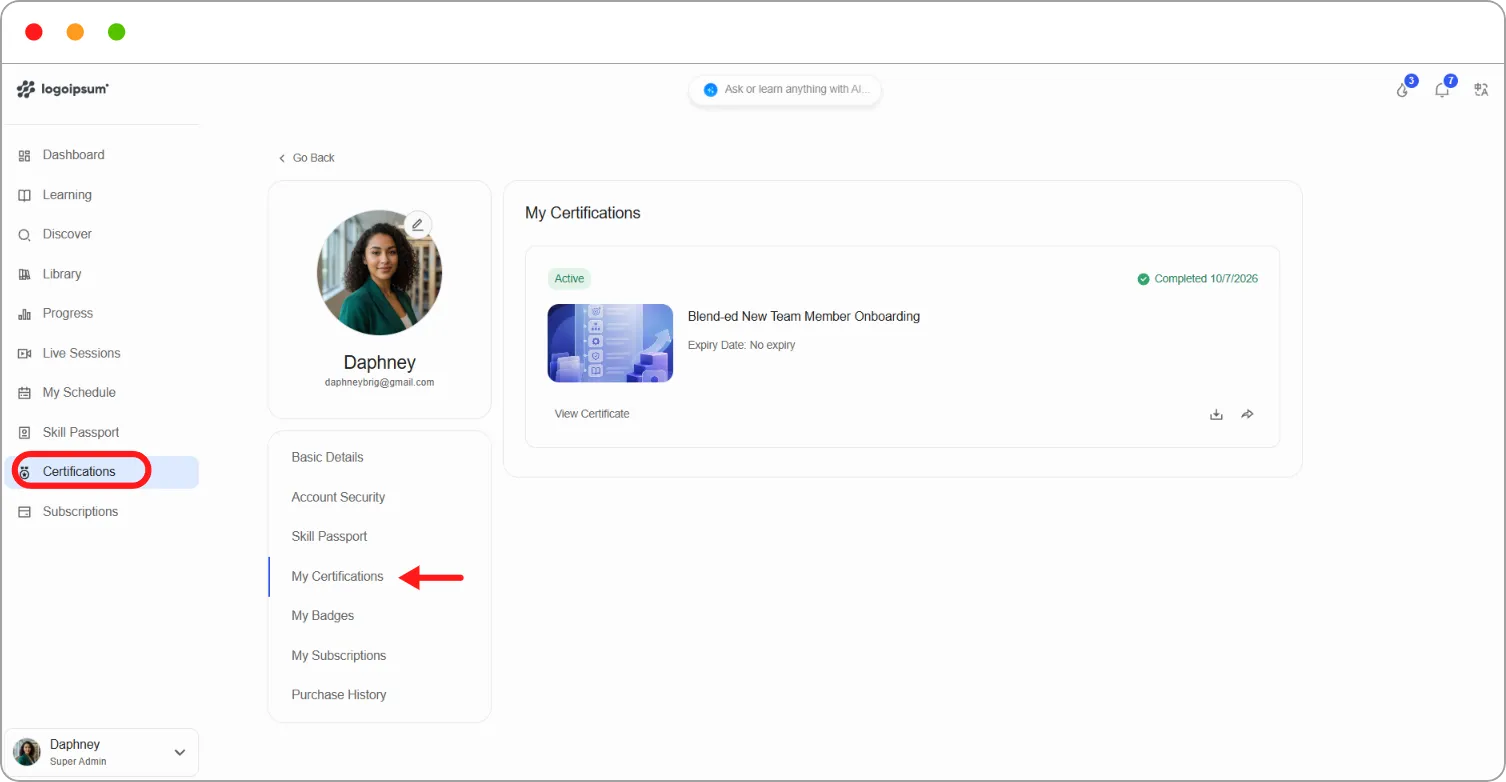
Task: Click Blend-ed New Team Member Onboarding title
Action: click(x=804, y=316)
